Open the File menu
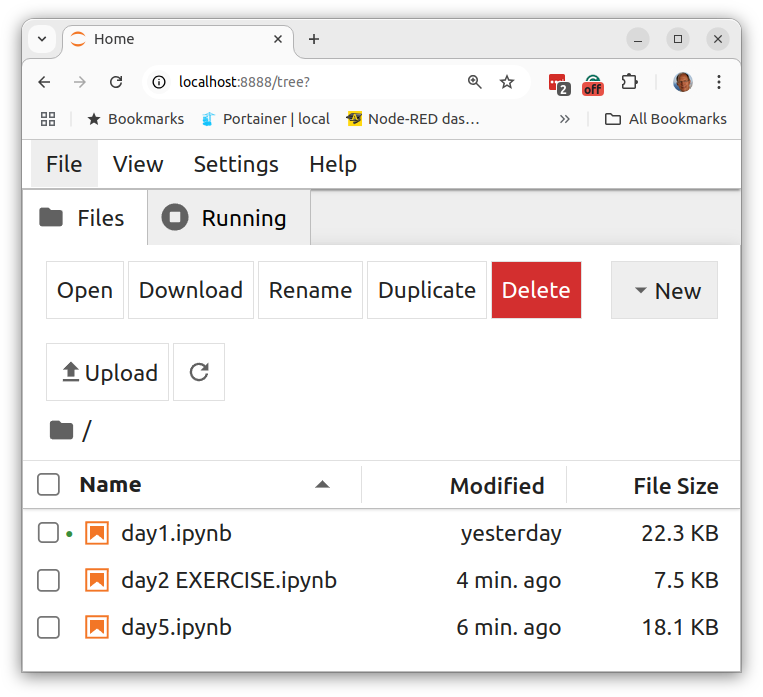 point(64,164)
